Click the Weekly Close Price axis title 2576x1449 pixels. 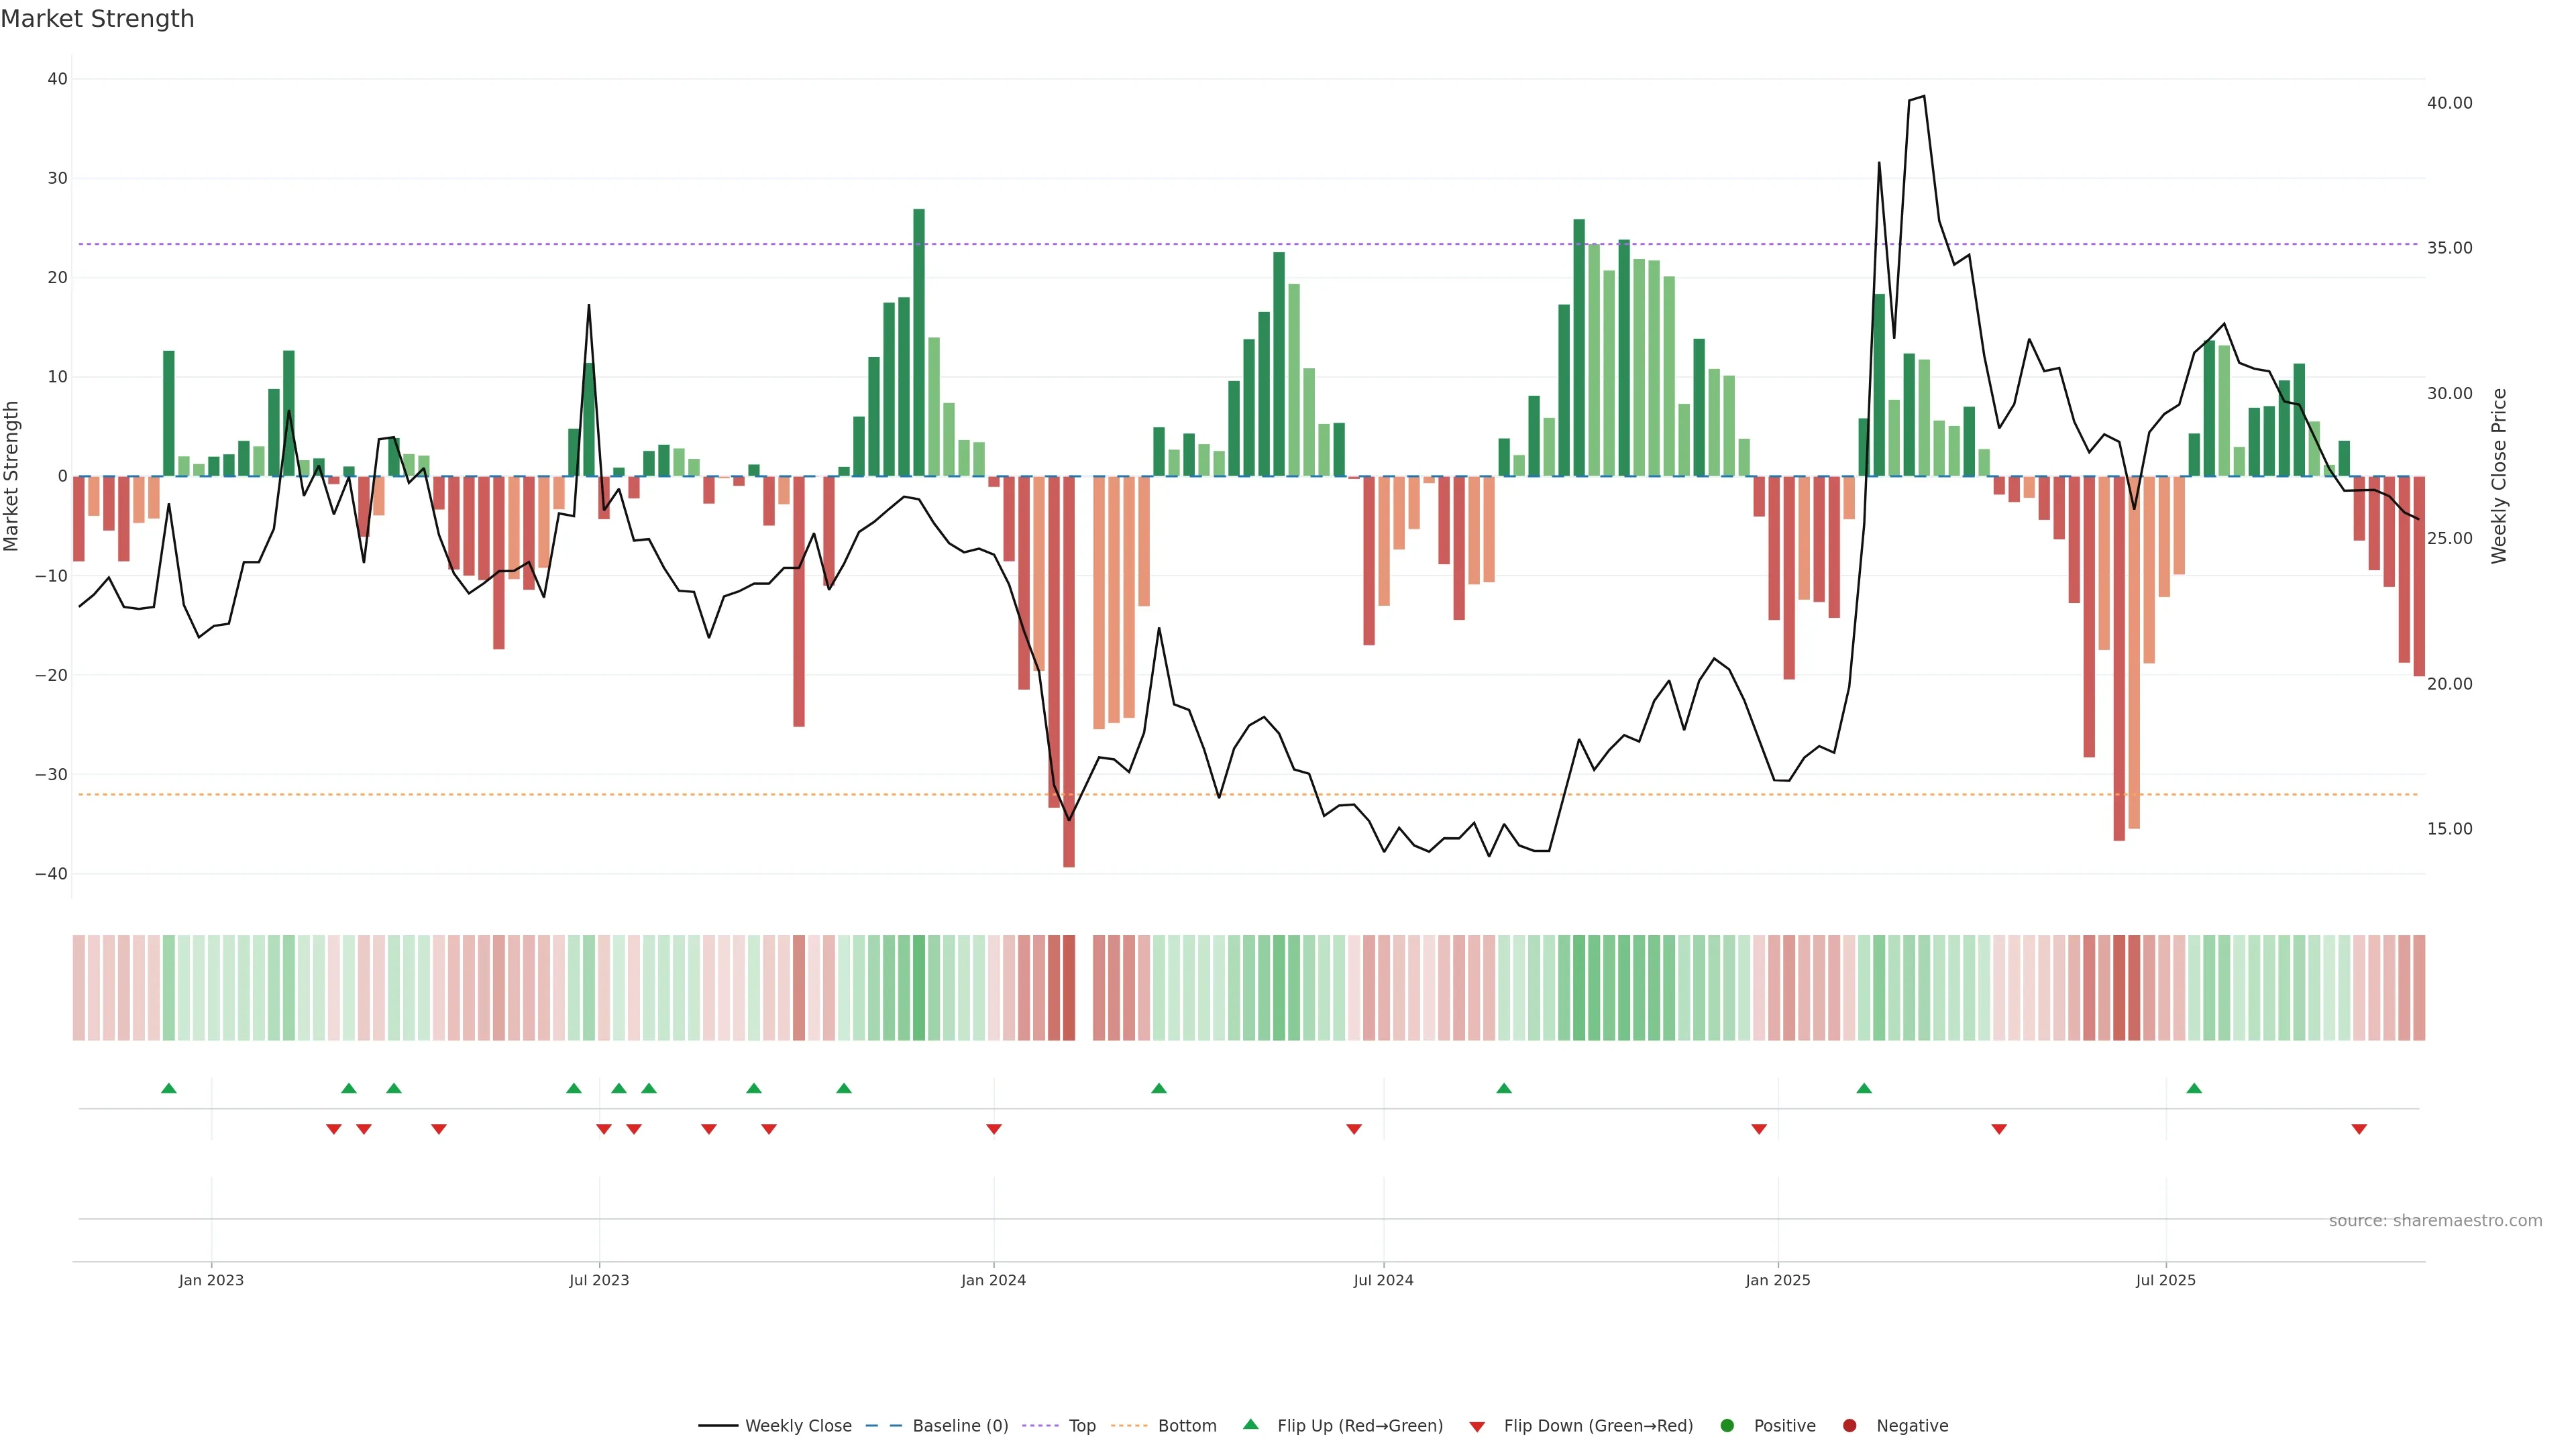(2499, 476)
